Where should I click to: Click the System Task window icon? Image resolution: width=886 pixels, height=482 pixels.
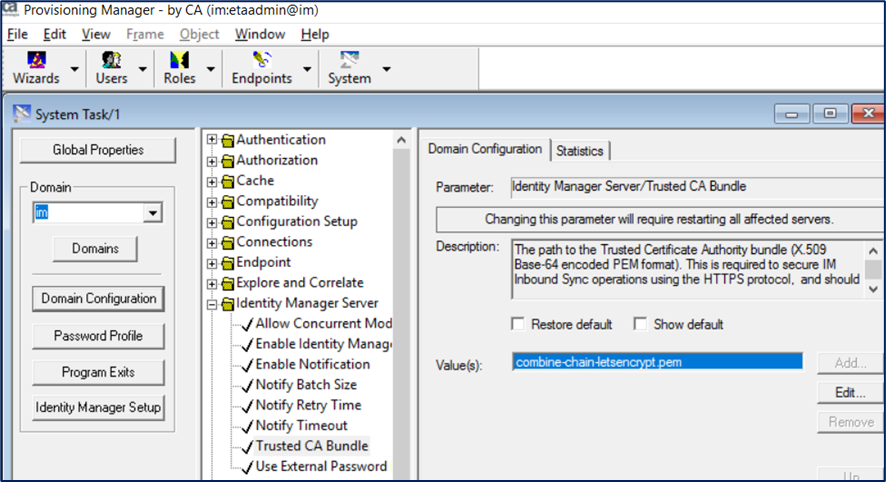(22, 114)
